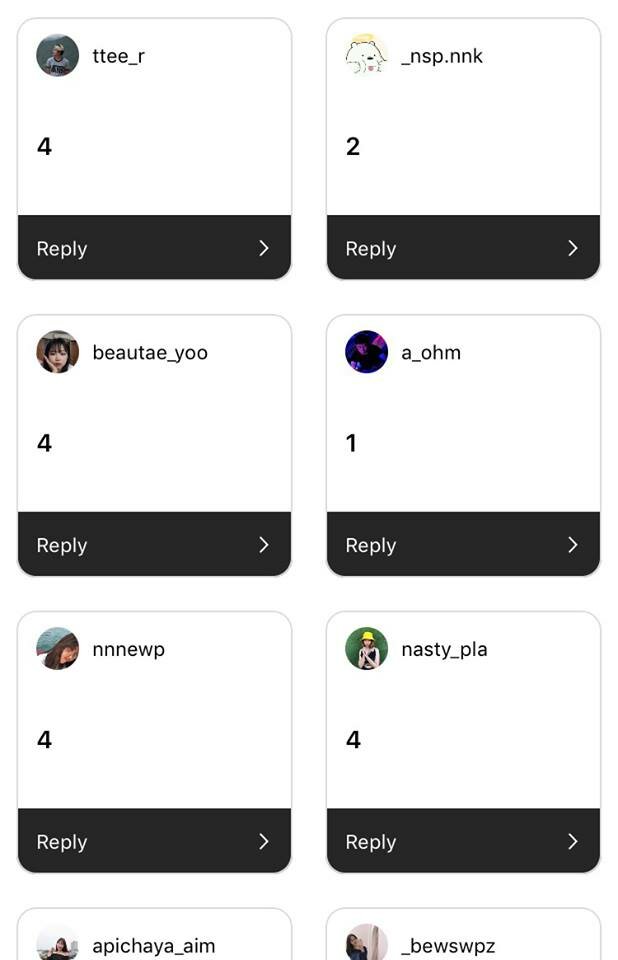The height and width of the screenshot is (960, 618).
Task: Tap _nsp.nnk's bear avatar
Action: tap(366, 56)
